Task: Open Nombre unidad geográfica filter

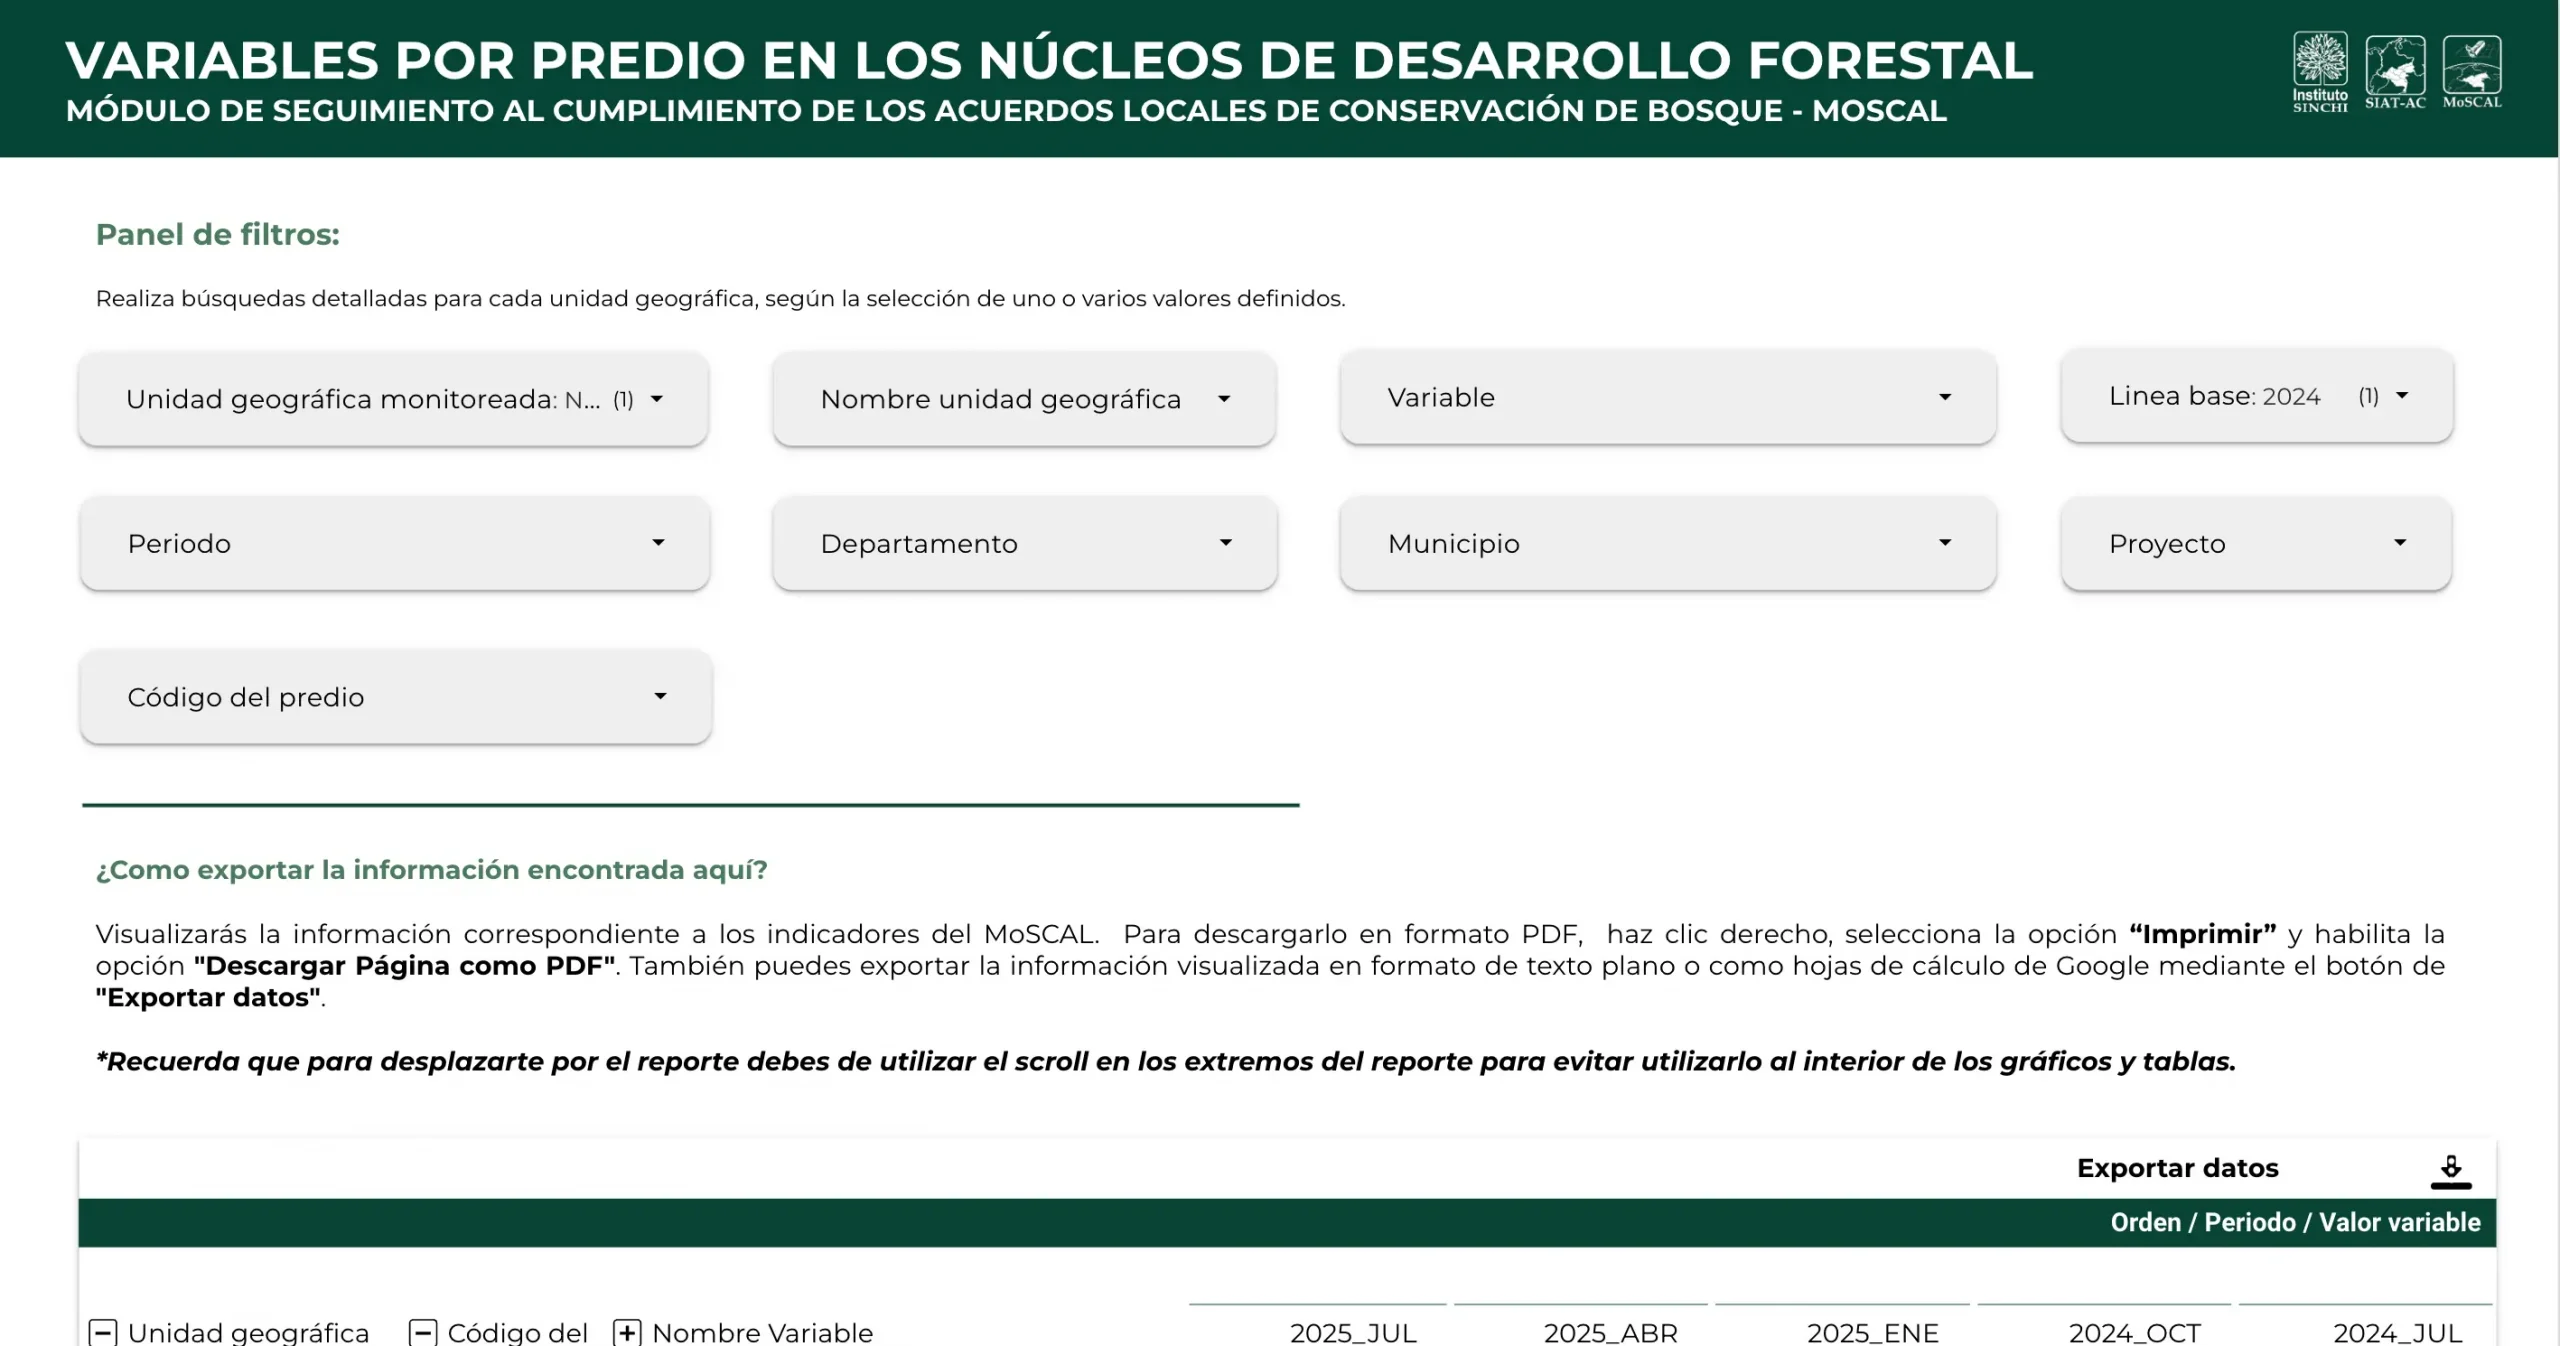Action: pyautogui.click(x=1024, y=399)
